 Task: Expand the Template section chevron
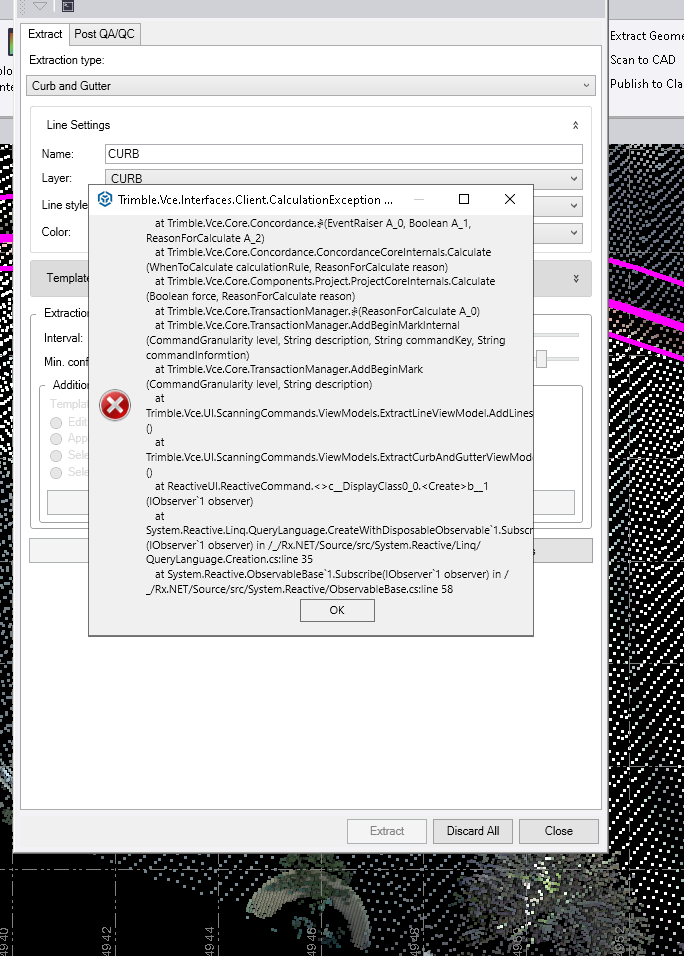coord(576,279)
